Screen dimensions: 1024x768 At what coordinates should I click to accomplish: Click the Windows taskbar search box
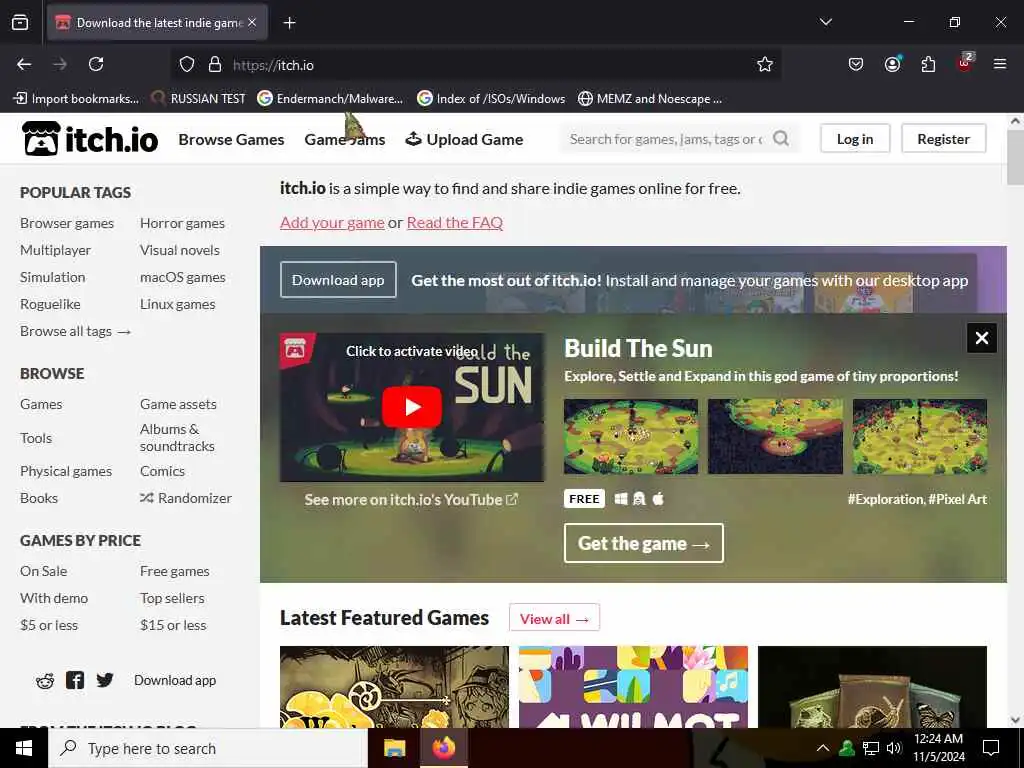208,748
